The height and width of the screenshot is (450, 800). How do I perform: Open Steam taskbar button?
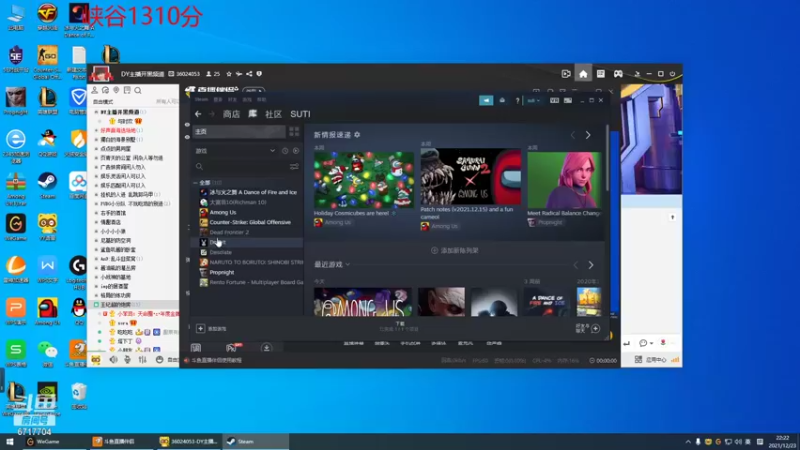click(x=255, y=441)
